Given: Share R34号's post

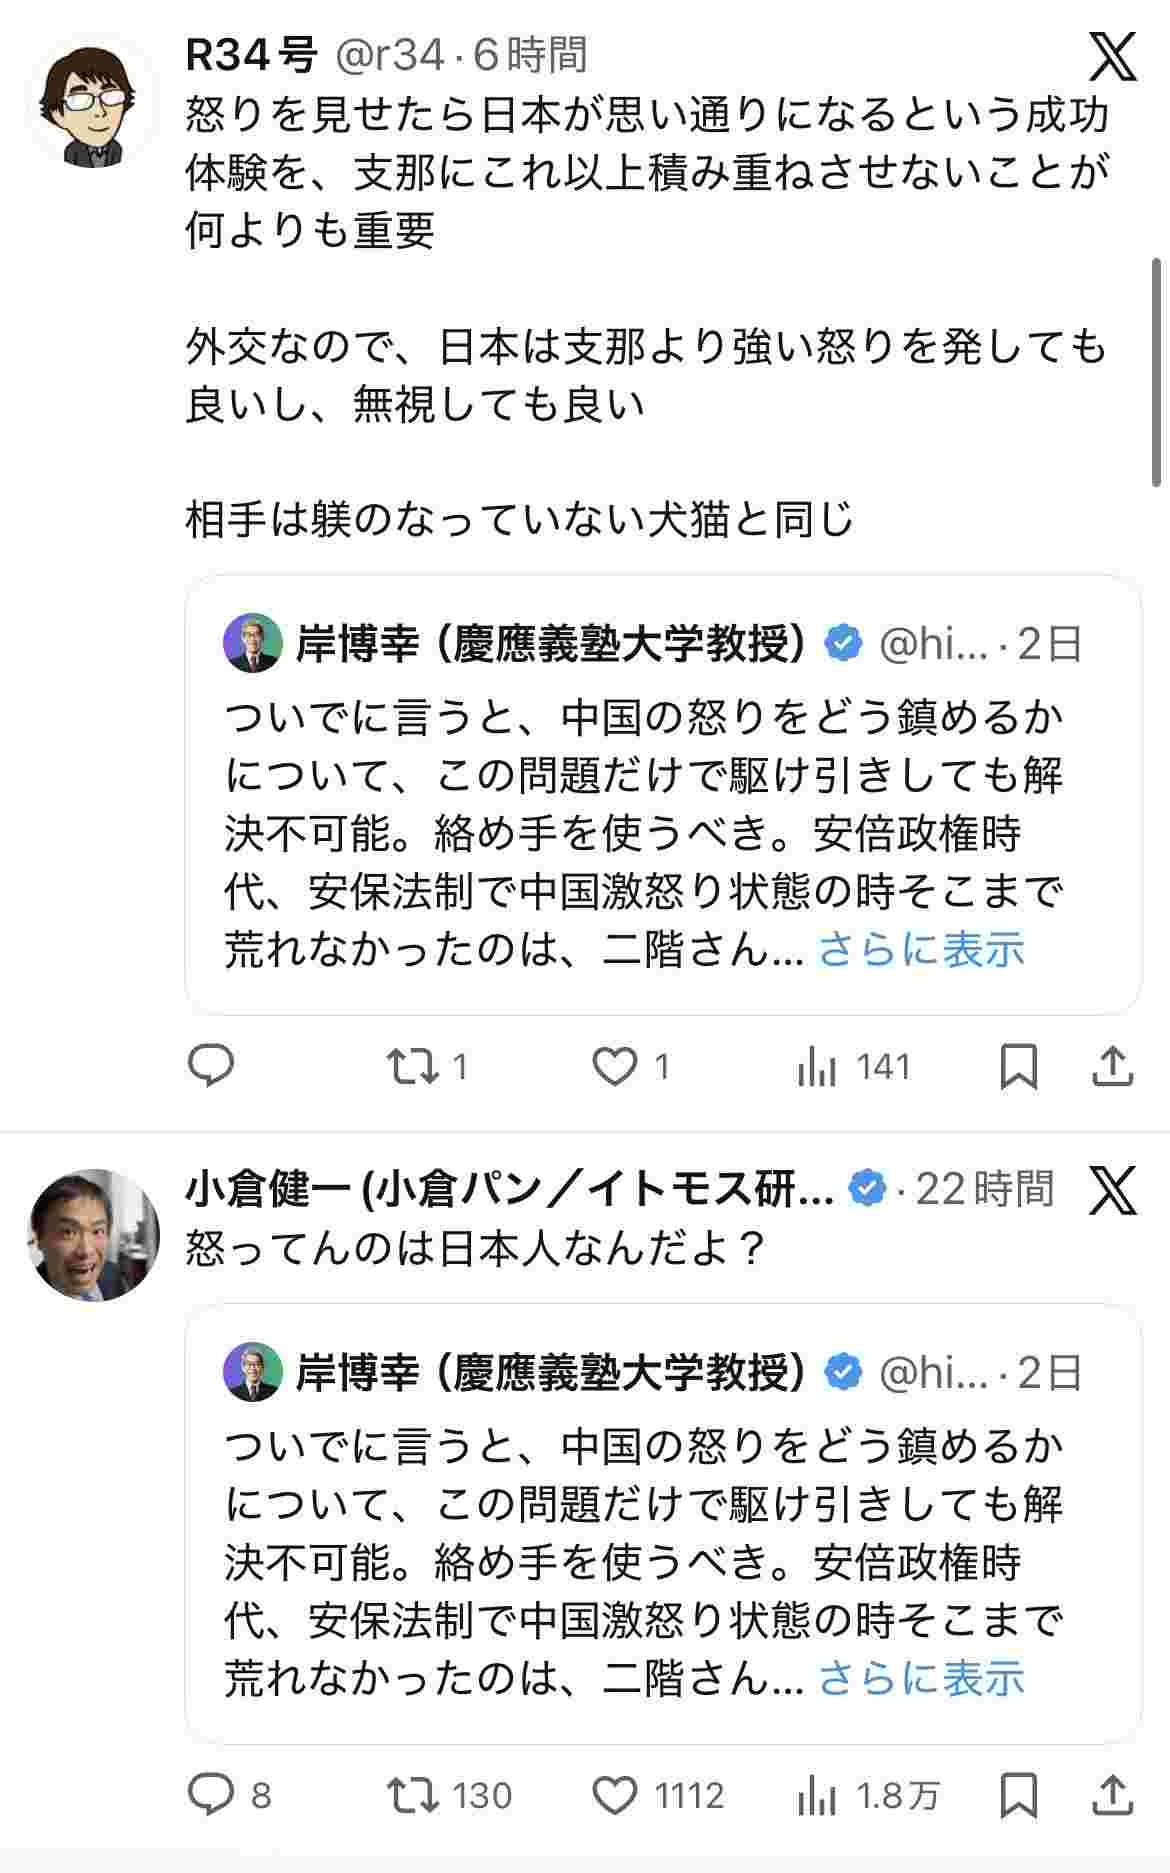Looking at the screenshot, I should tap(1111, 1066).
